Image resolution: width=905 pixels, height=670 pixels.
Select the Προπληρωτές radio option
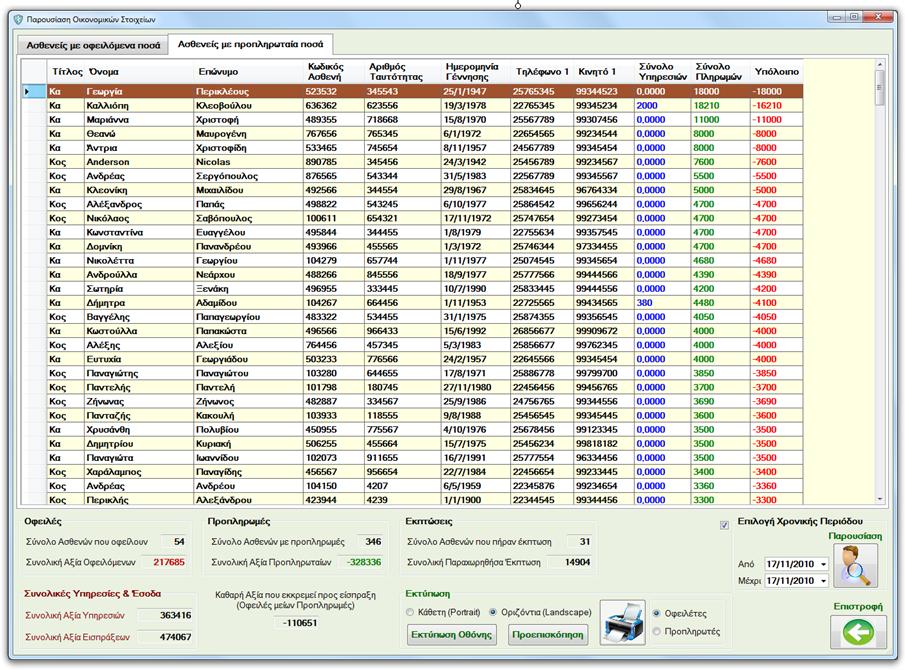coord(657,631)
